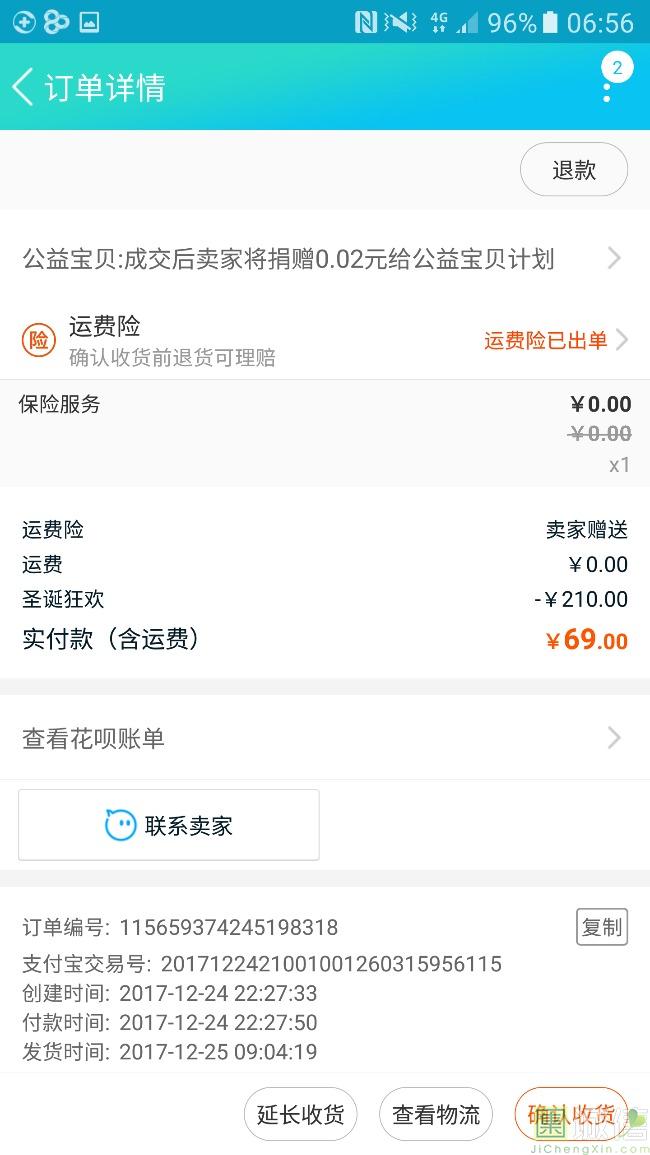
Task: Tap the blue Wangwang chat icon
Action: coord(121,825)
